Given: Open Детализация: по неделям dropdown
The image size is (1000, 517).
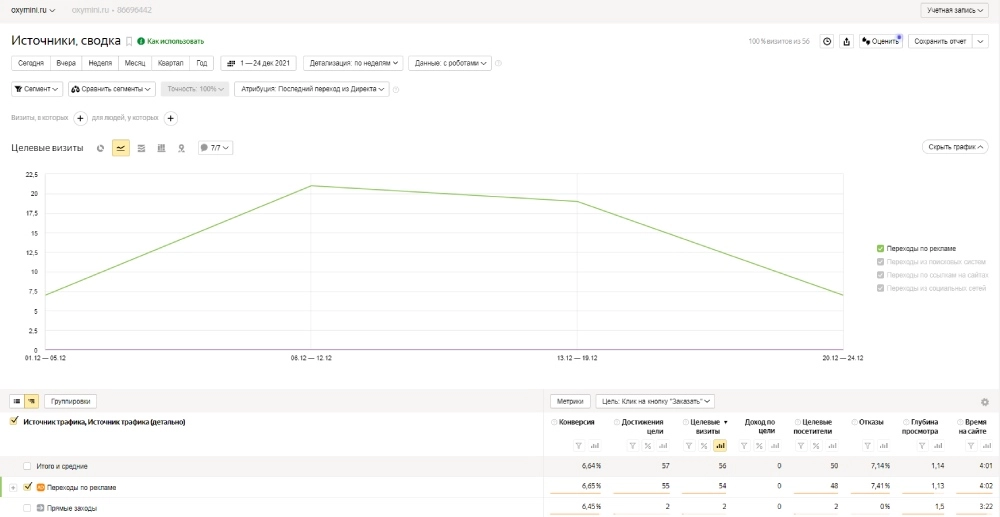Looking at the screenshot, I should click(x=354, y=63).
